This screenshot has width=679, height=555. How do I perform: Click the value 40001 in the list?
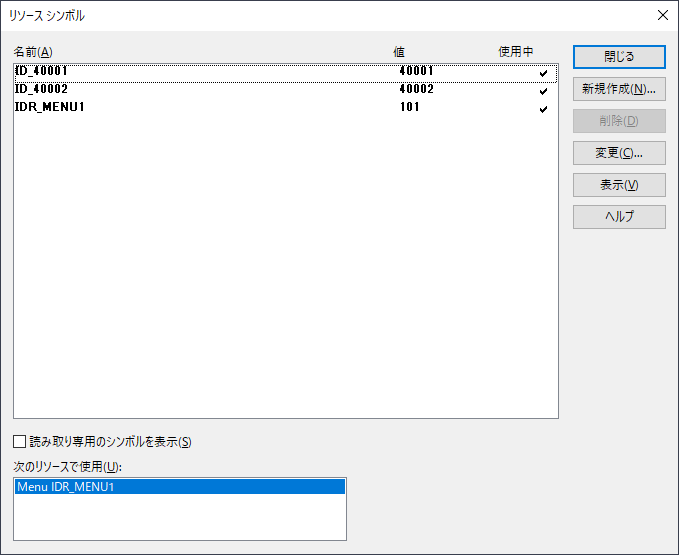416,72
